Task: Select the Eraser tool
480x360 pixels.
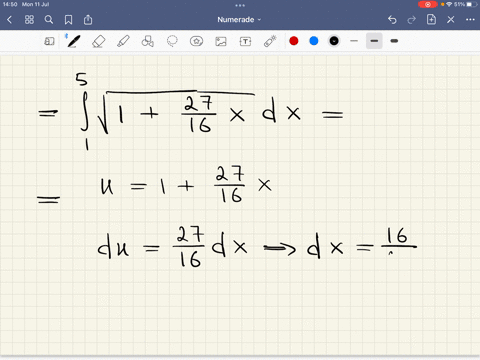Action: (x=98, y=41)
